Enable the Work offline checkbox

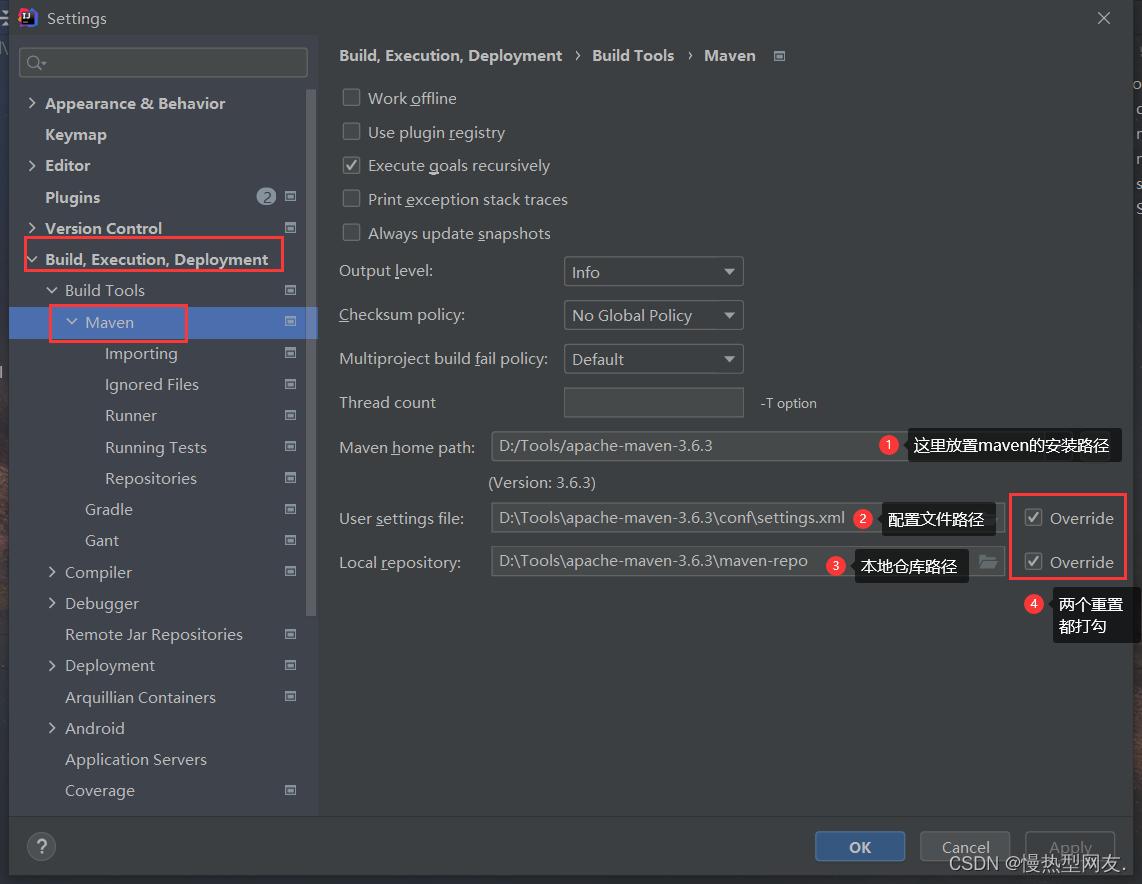point(351,98)
